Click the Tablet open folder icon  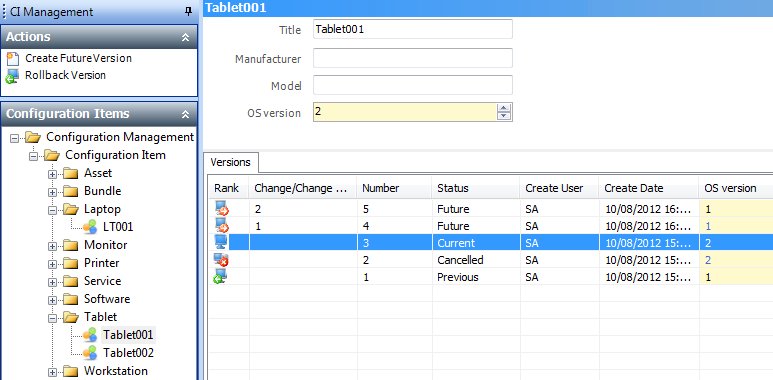tap(71, 317)
